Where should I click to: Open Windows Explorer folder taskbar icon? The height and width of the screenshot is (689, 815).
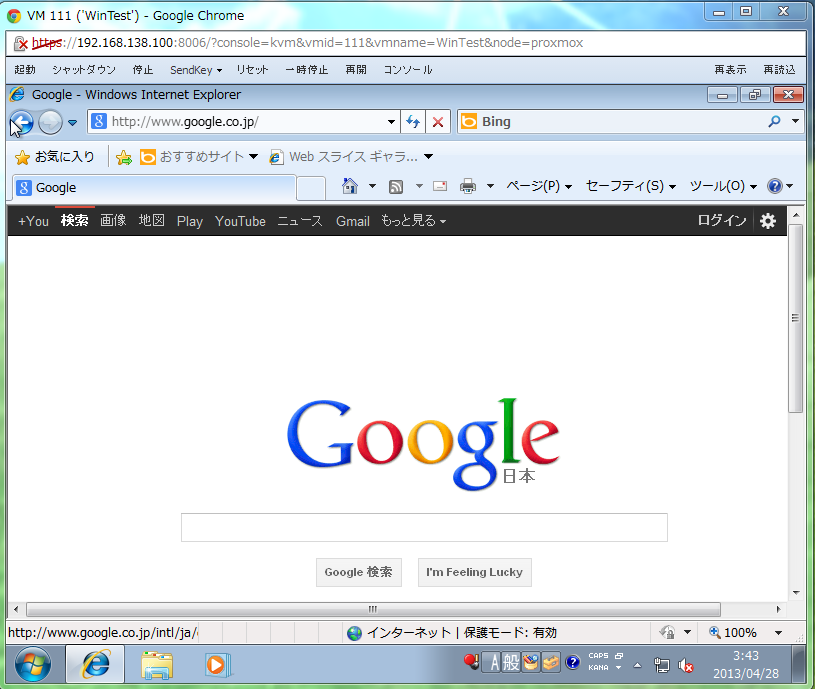(157, 665)
